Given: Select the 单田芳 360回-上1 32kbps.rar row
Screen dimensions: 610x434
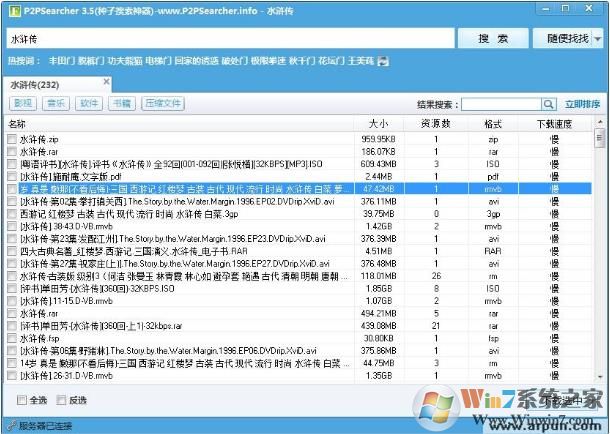Looking at the screenshot, I should coord(299,326).
